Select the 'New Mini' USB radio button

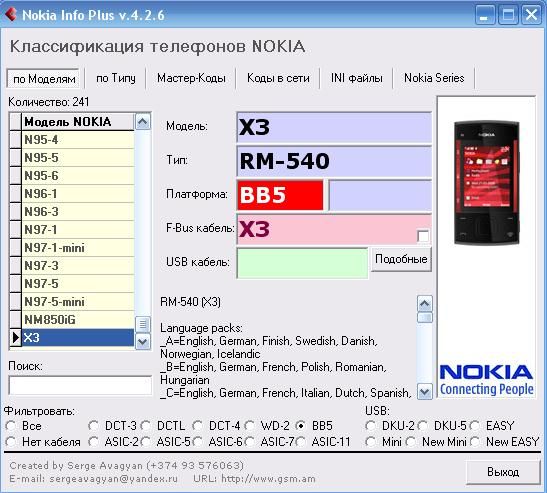(x=411, y=442)
